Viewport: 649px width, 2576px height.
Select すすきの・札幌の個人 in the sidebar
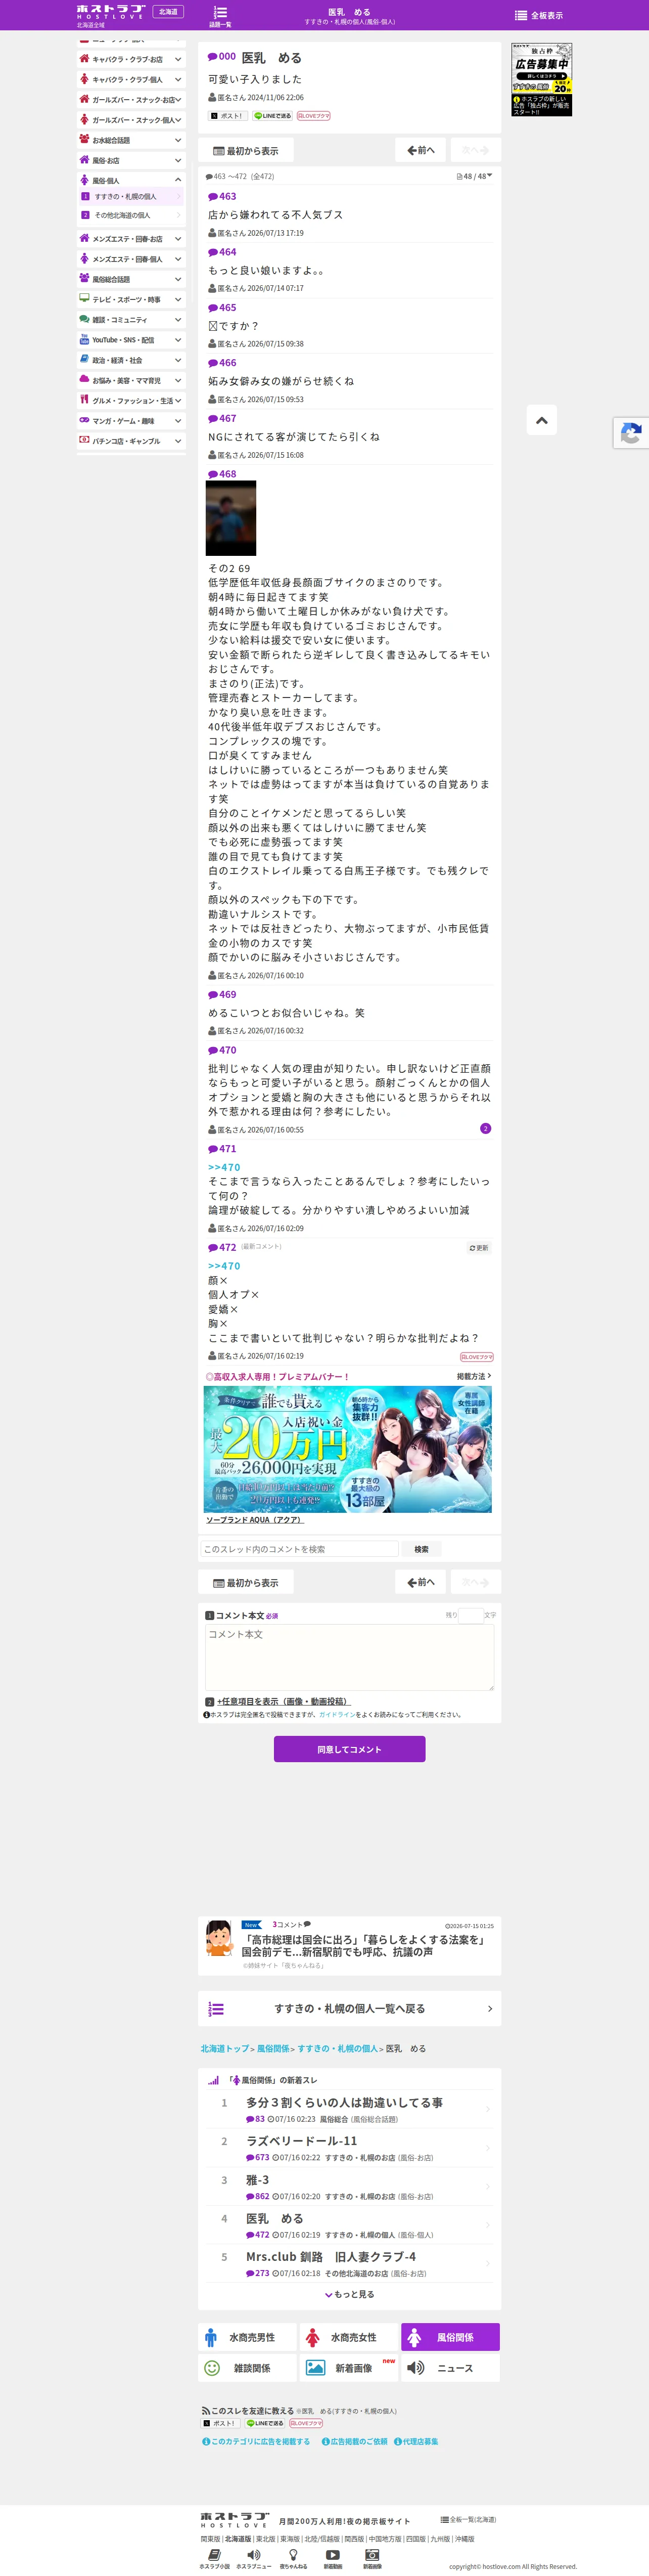[x=132, y=197]
